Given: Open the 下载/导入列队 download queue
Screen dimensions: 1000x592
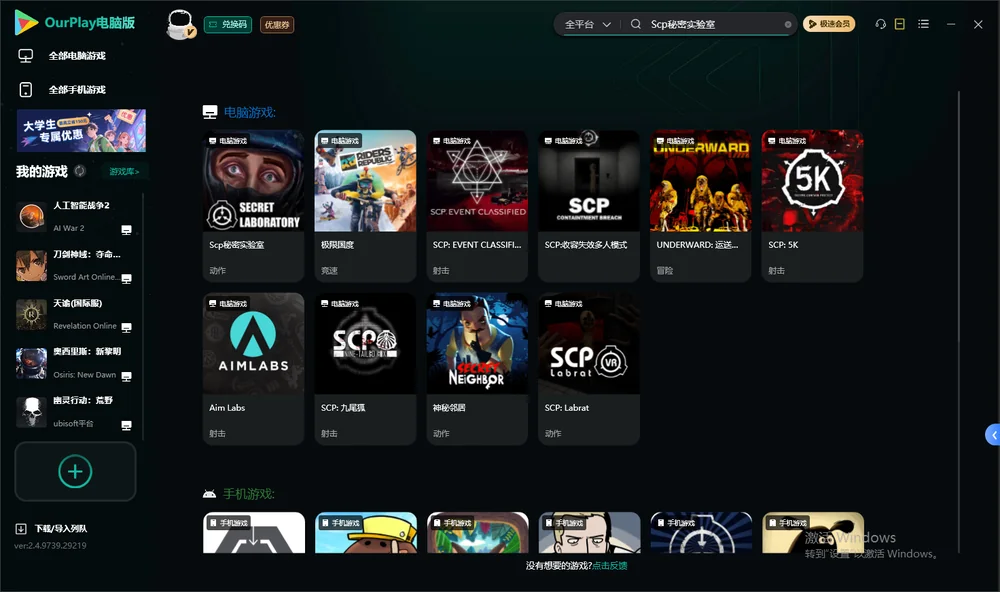Looking at the screenshot, I should (x=61, y=528).
